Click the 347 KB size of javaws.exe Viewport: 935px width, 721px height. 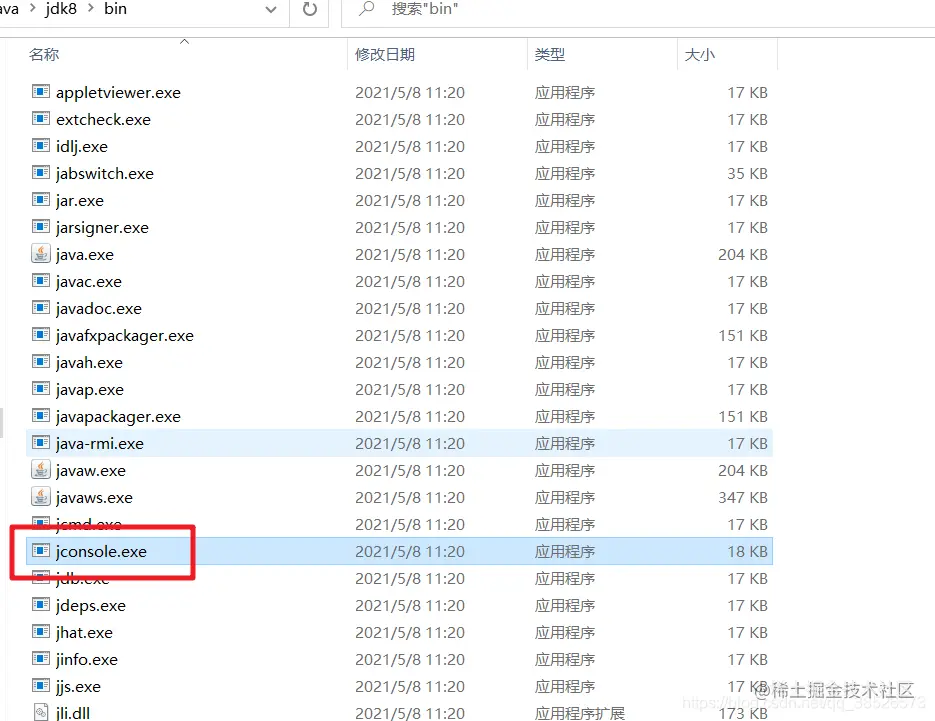[742, 497]
